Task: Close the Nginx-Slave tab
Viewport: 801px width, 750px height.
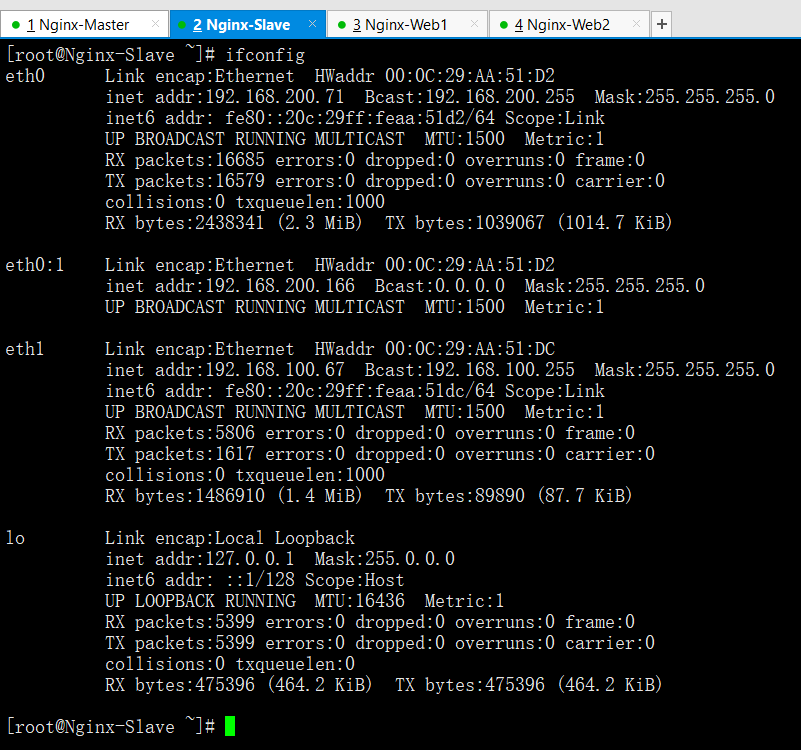Action: pos(312,24)
